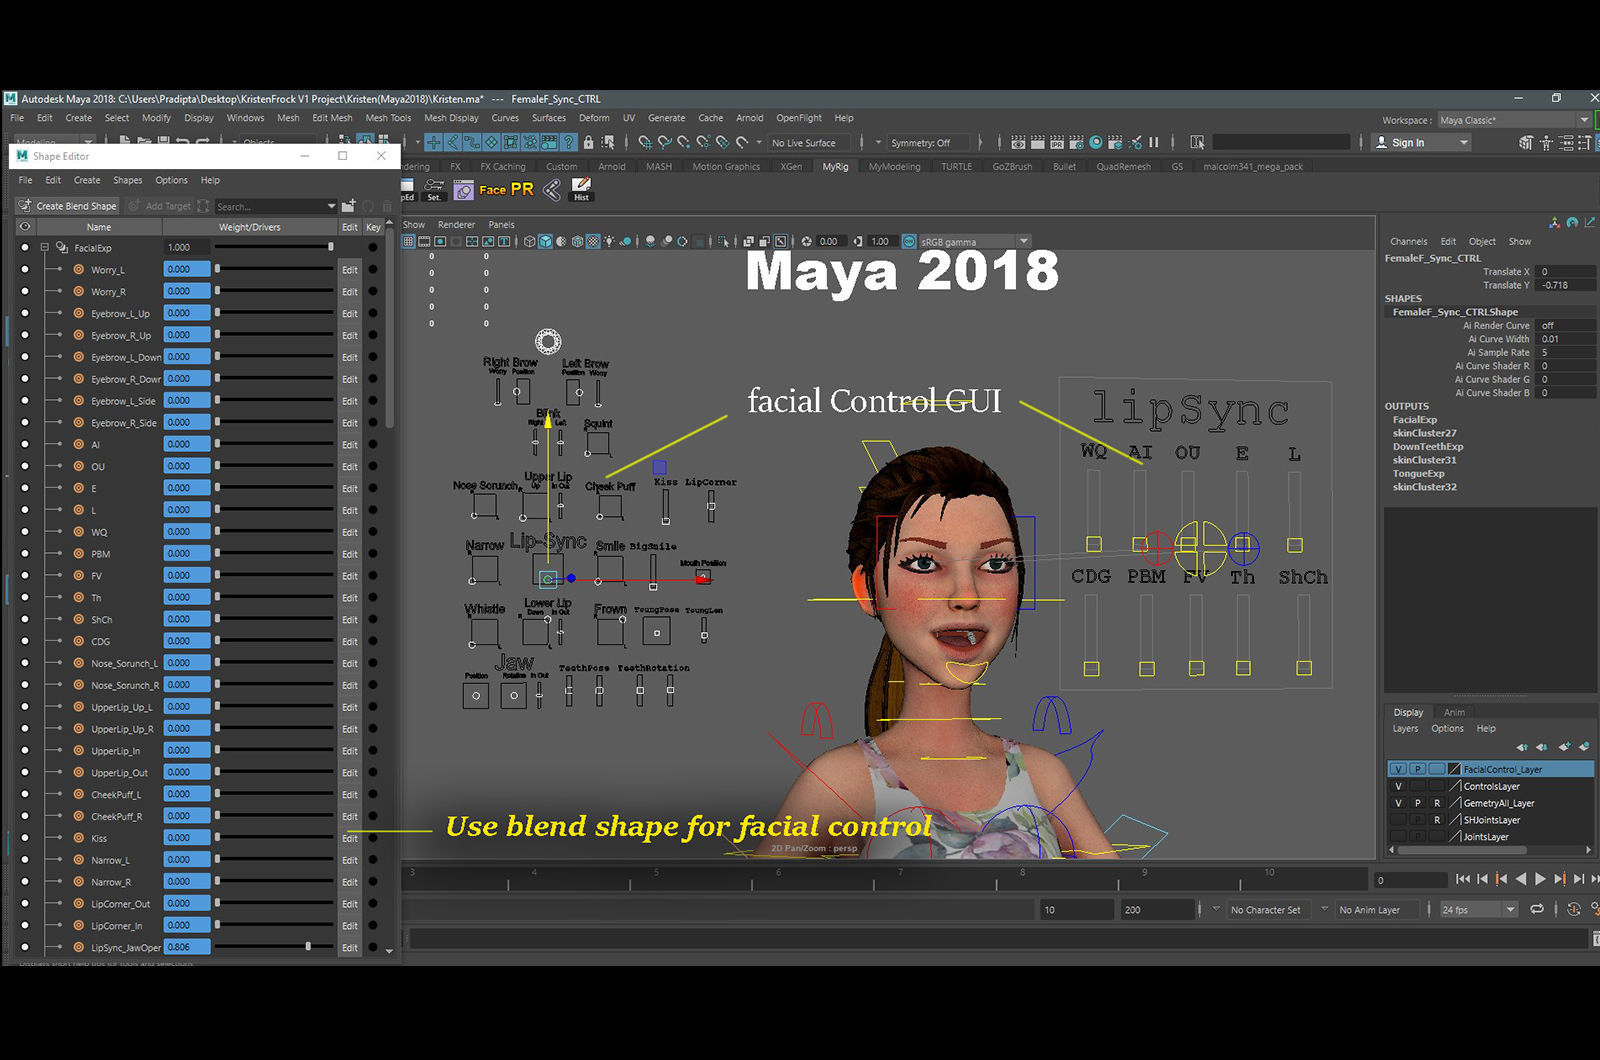Screen dimensions: 1600x1060
Task: Toggle visibility dot for FacialExp
Action: (x=25, y=247)
